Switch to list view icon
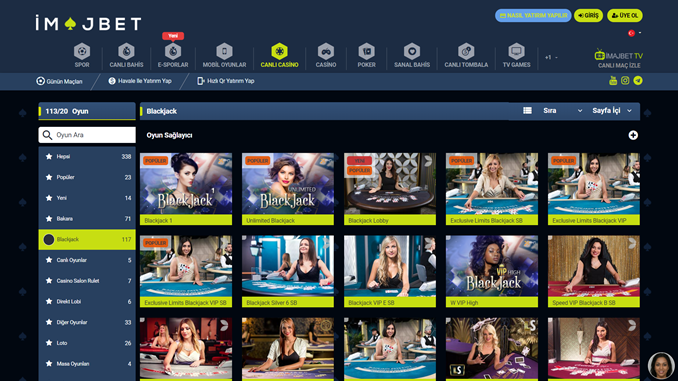The image size is (678, 381). (x=527, y=111)
